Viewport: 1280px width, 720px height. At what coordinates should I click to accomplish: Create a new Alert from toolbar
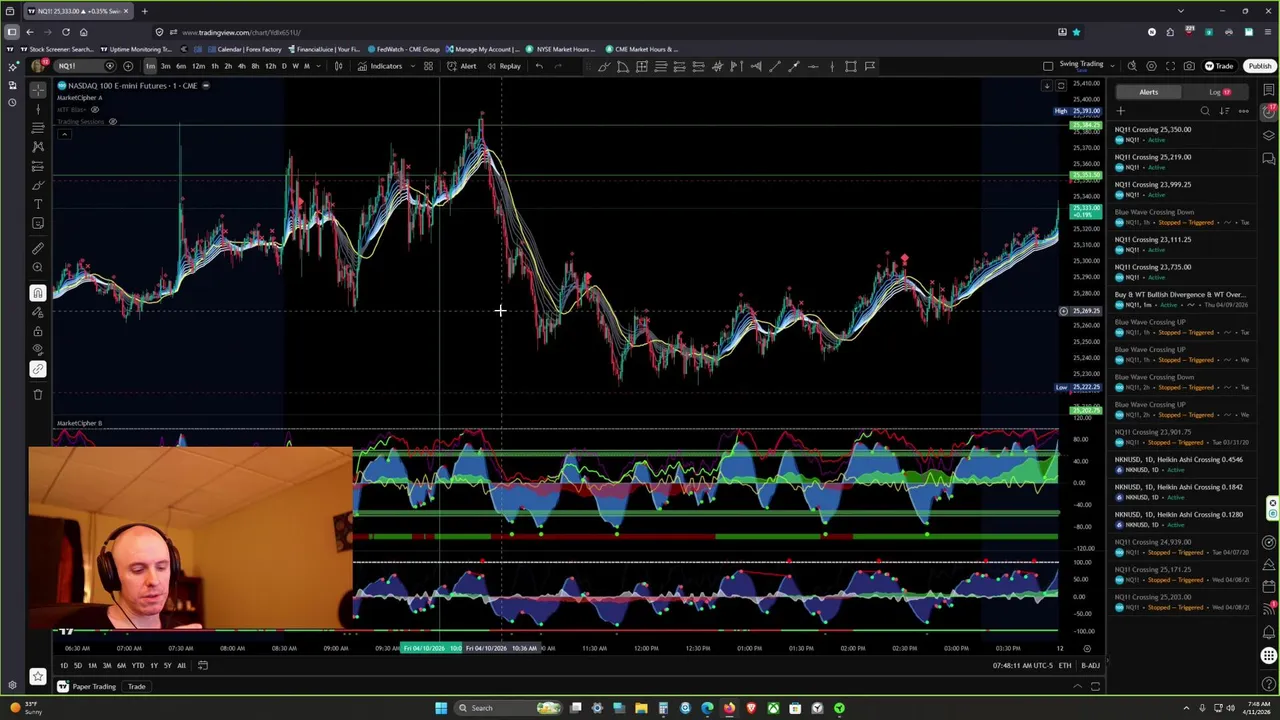[x=462, y=66]
